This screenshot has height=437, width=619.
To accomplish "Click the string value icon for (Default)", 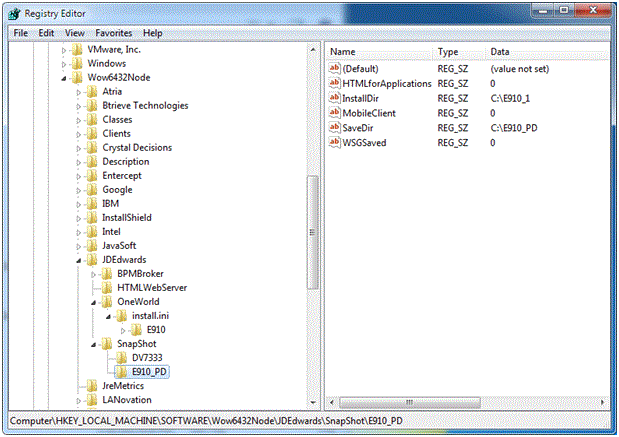I will tap(334, 69).
